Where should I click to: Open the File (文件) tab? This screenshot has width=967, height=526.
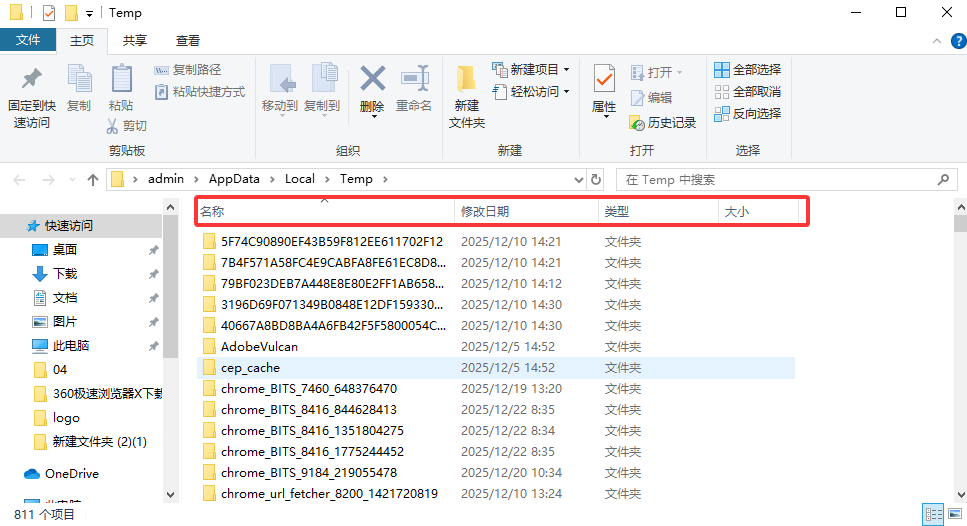coord(28,40)
